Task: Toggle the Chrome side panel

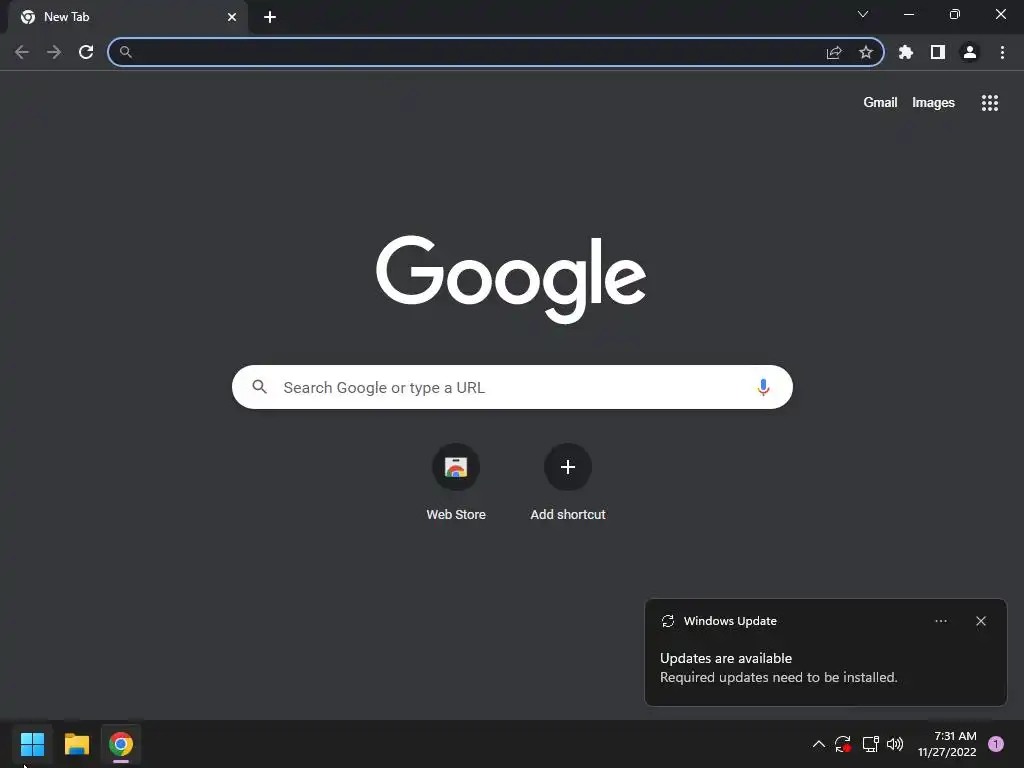Action: pos(938,52)
